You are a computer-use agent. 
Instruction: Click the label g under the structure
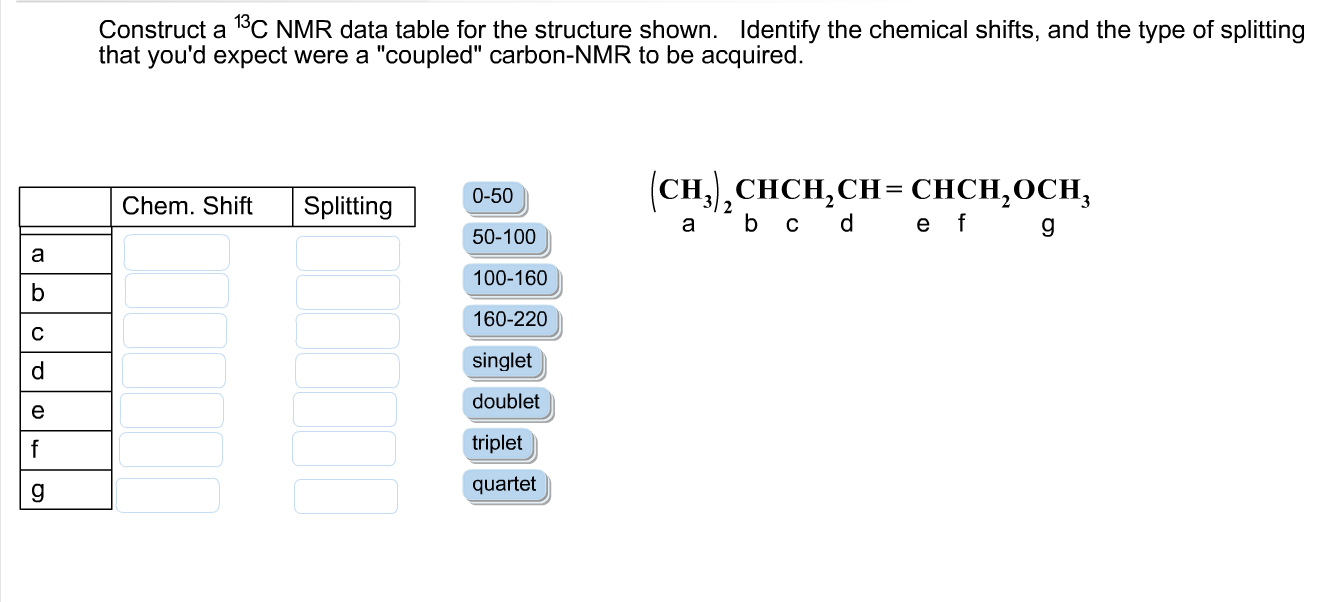(x=1047, y=224)
